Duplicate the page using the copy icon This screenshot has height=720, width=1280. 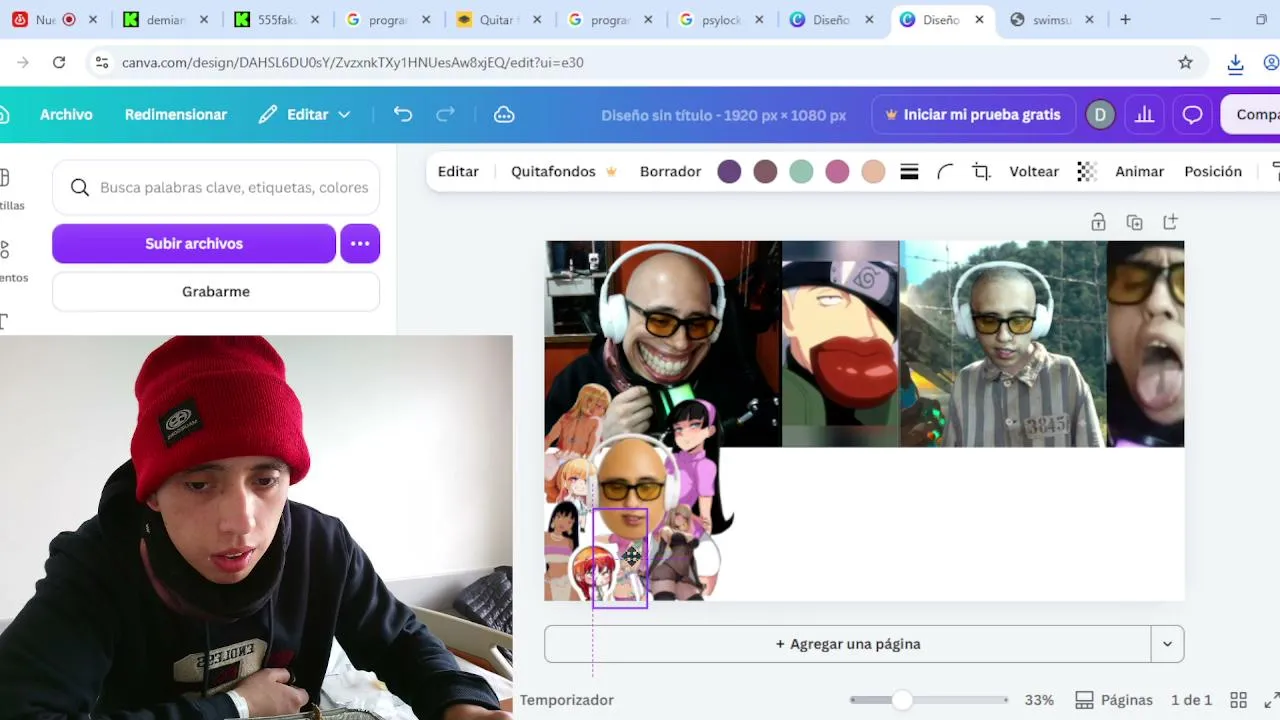click(x=1134, y=222)
